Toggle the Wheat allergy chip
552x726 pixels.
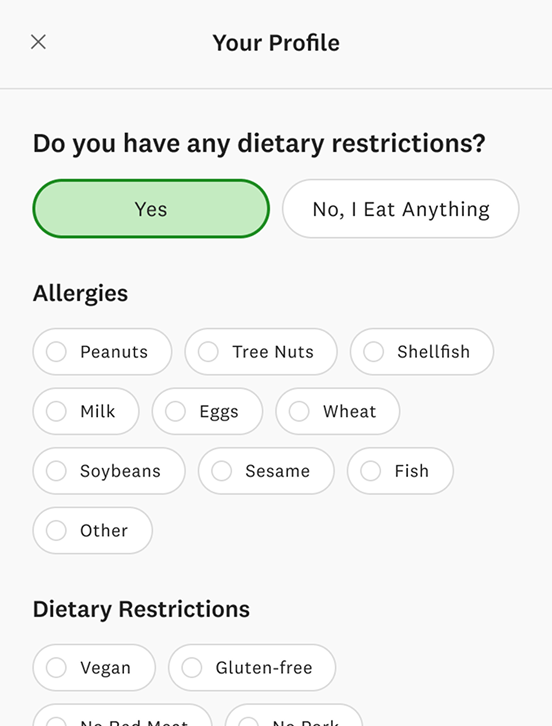pyautogui.click(x=338, y=411)
